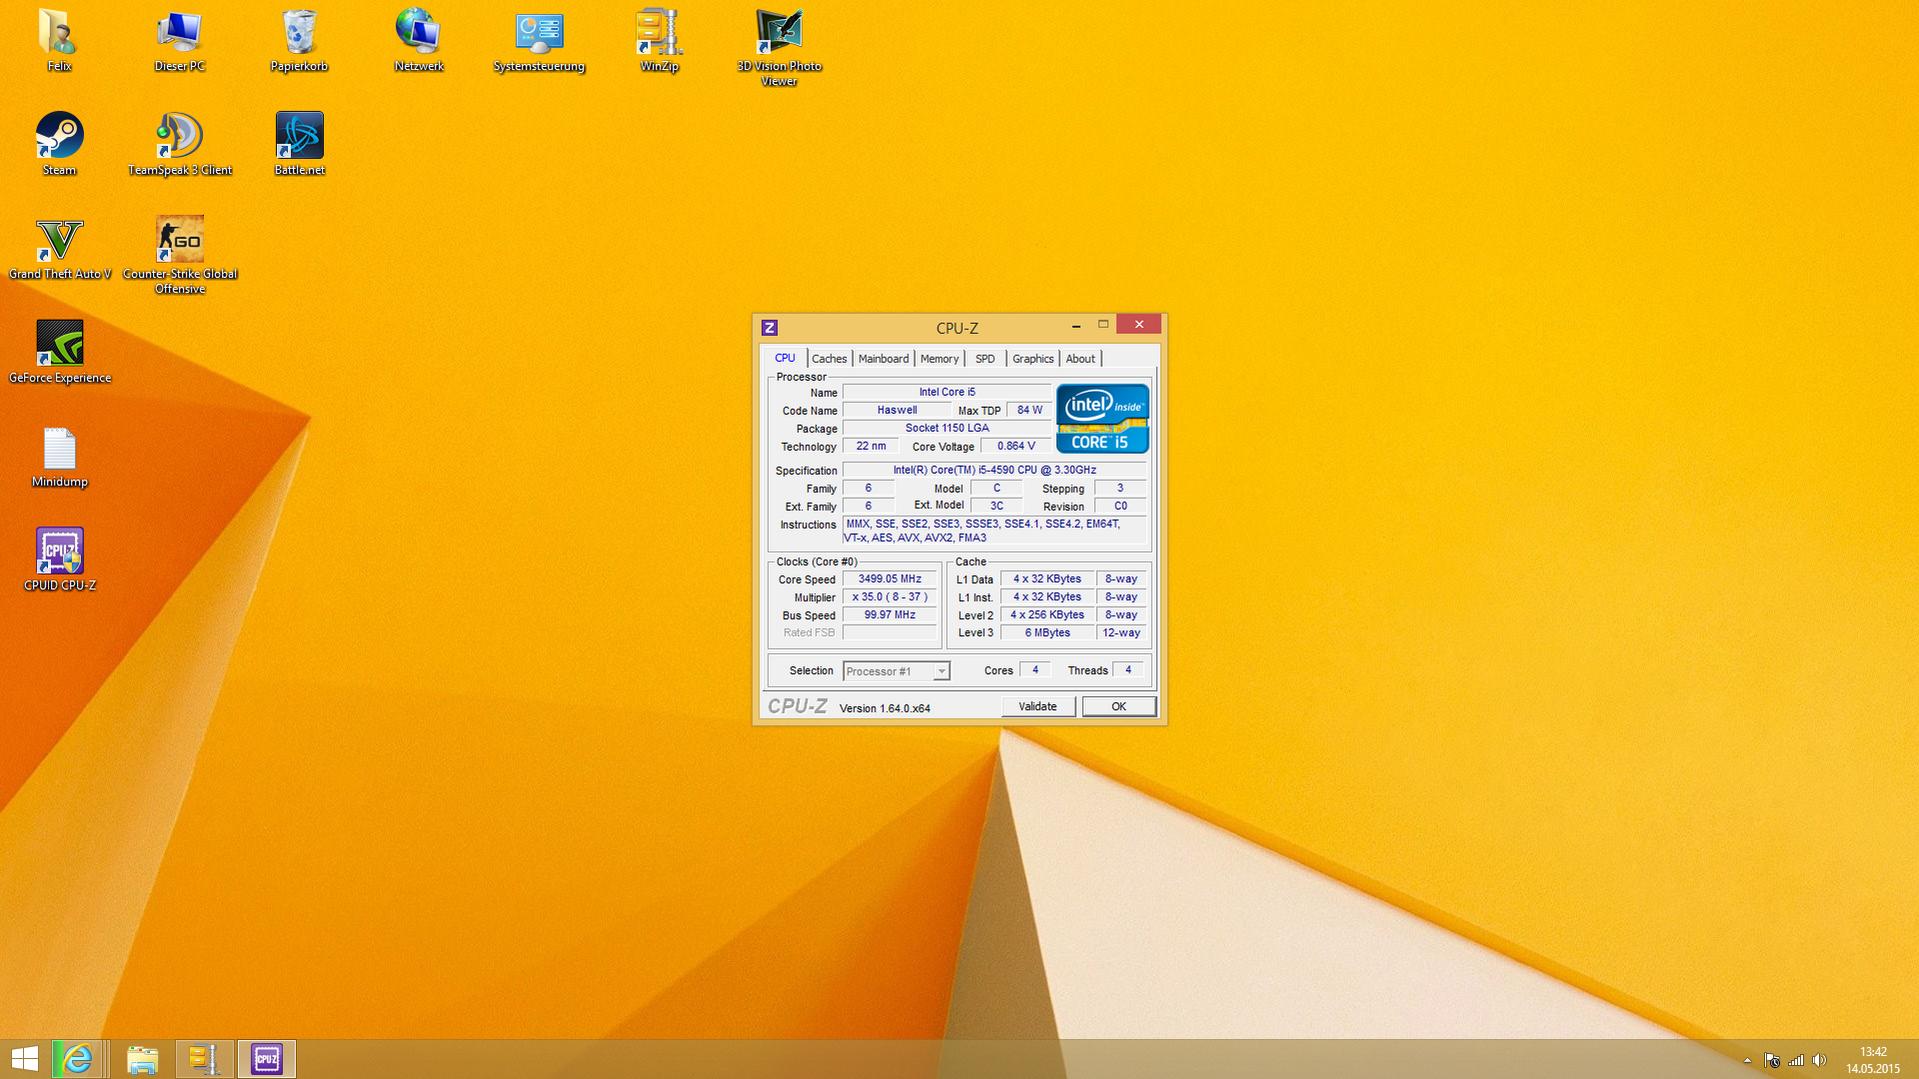Close the CPU-Z window
The height and width of the screenshot is (1079, 1919).
(x=1139, y=325)
